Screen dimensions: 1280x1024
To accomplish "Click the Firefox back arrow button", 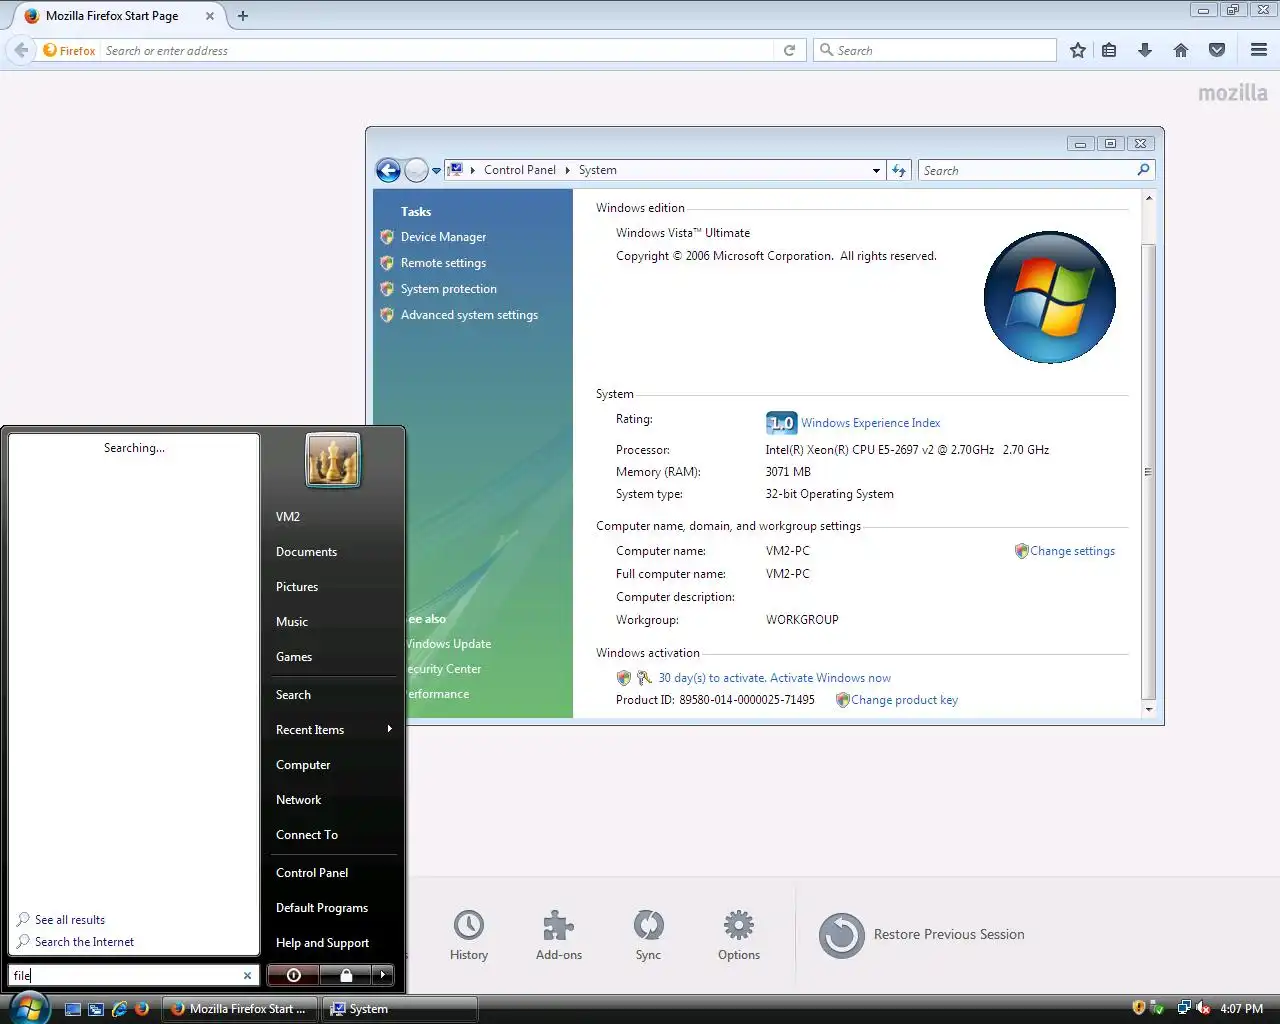I will click(21, 50).
